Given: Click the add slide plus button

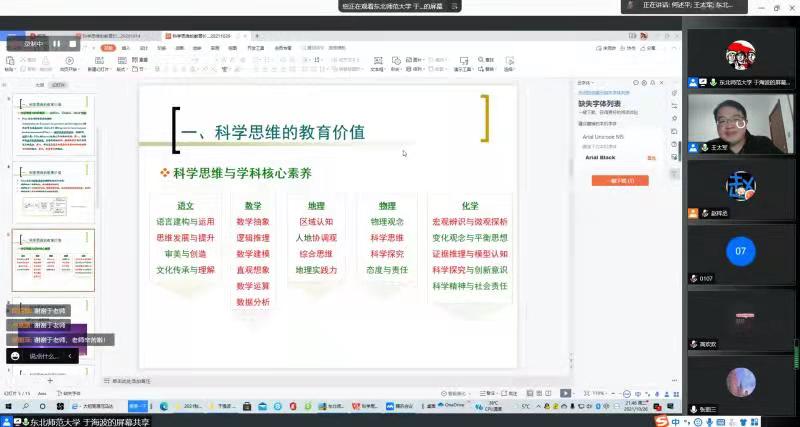Looking at the screenshot, I should (50, 381).
